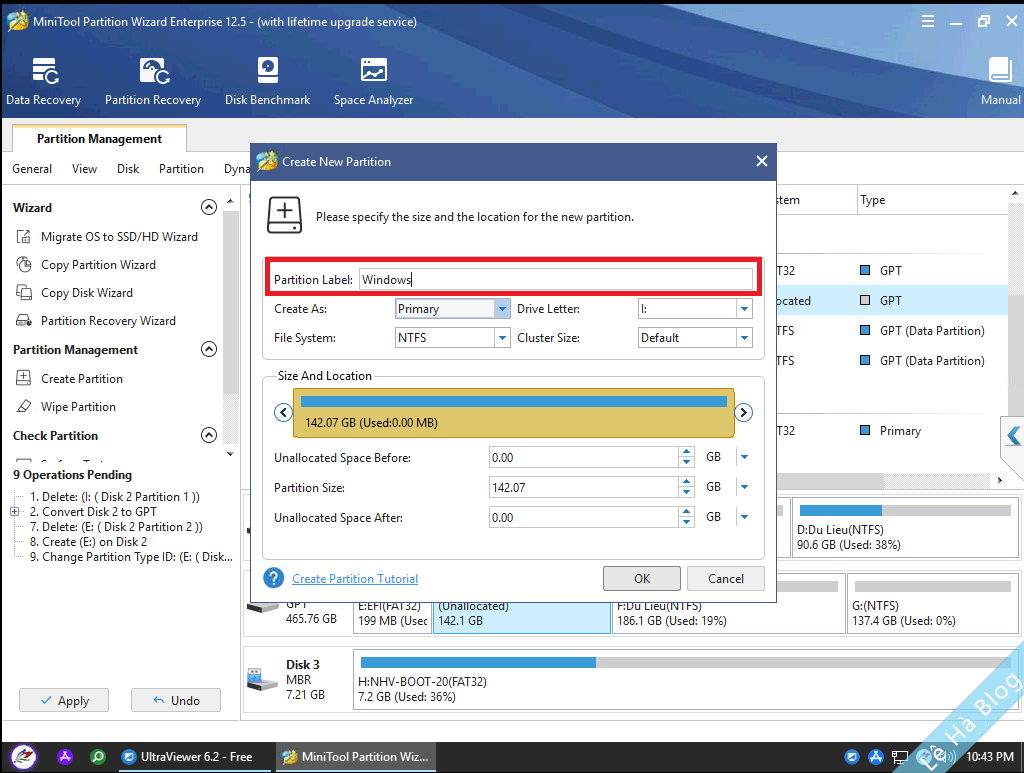This screenshot has width=1024, height=773.
Task: Cancel the Create New Partition dialog
Action: 726,578
